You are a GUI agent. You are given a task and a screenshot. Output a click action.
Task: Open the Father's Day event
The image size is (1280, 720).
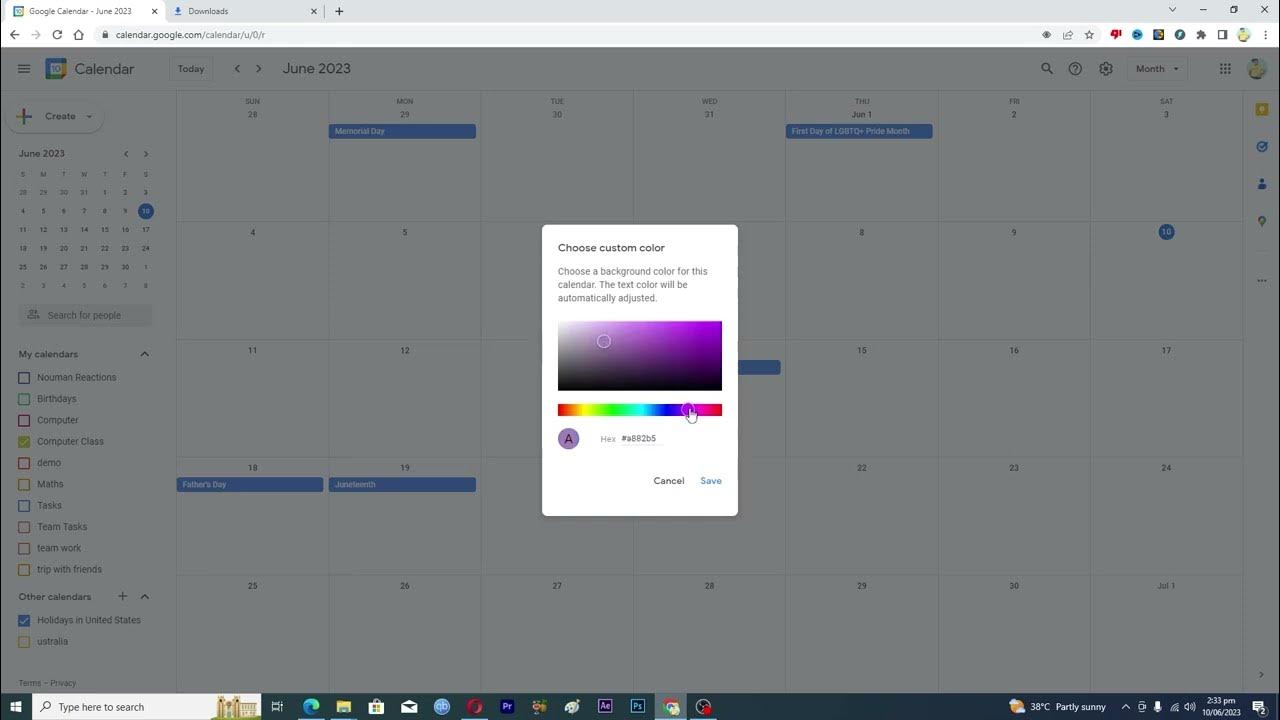(250, 485)
